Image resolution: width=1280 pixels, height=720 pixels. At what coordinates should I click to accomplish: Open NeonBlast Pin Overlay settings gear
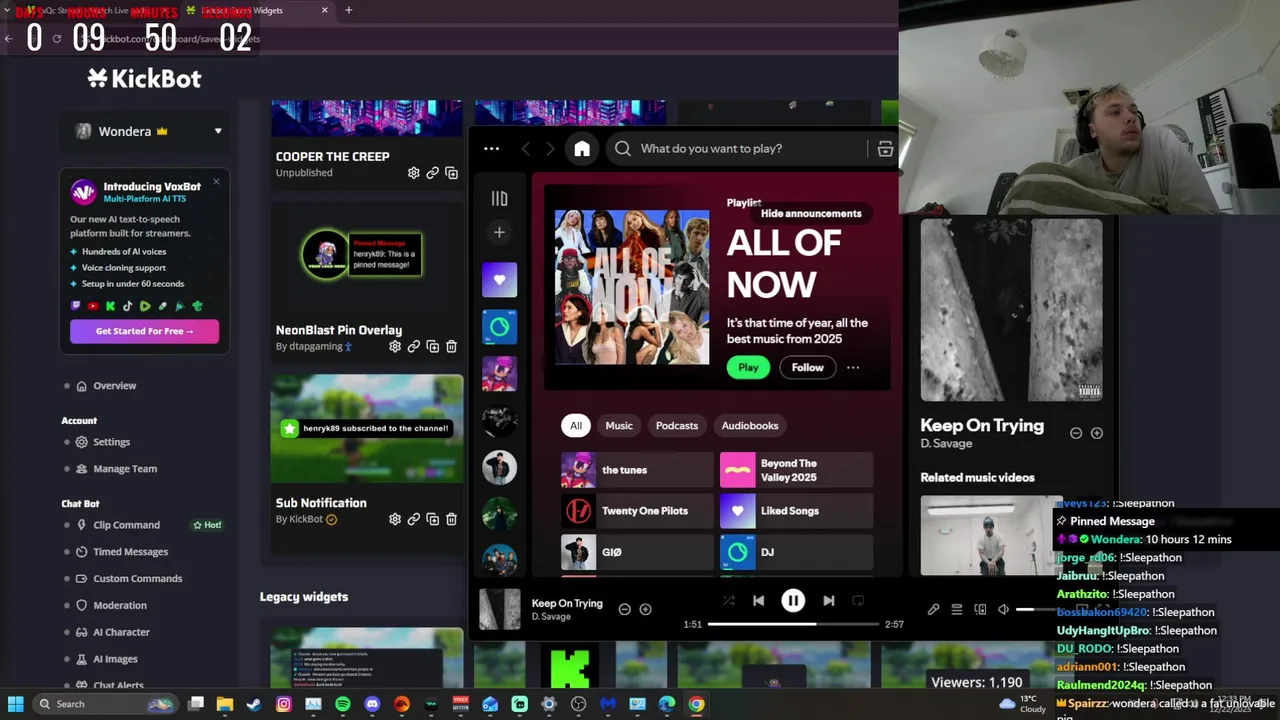coord(395,346)
